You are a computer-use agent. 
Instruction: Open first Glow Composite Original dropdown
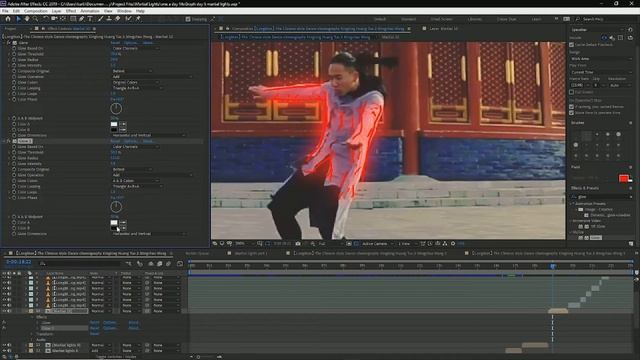(132, 71)
